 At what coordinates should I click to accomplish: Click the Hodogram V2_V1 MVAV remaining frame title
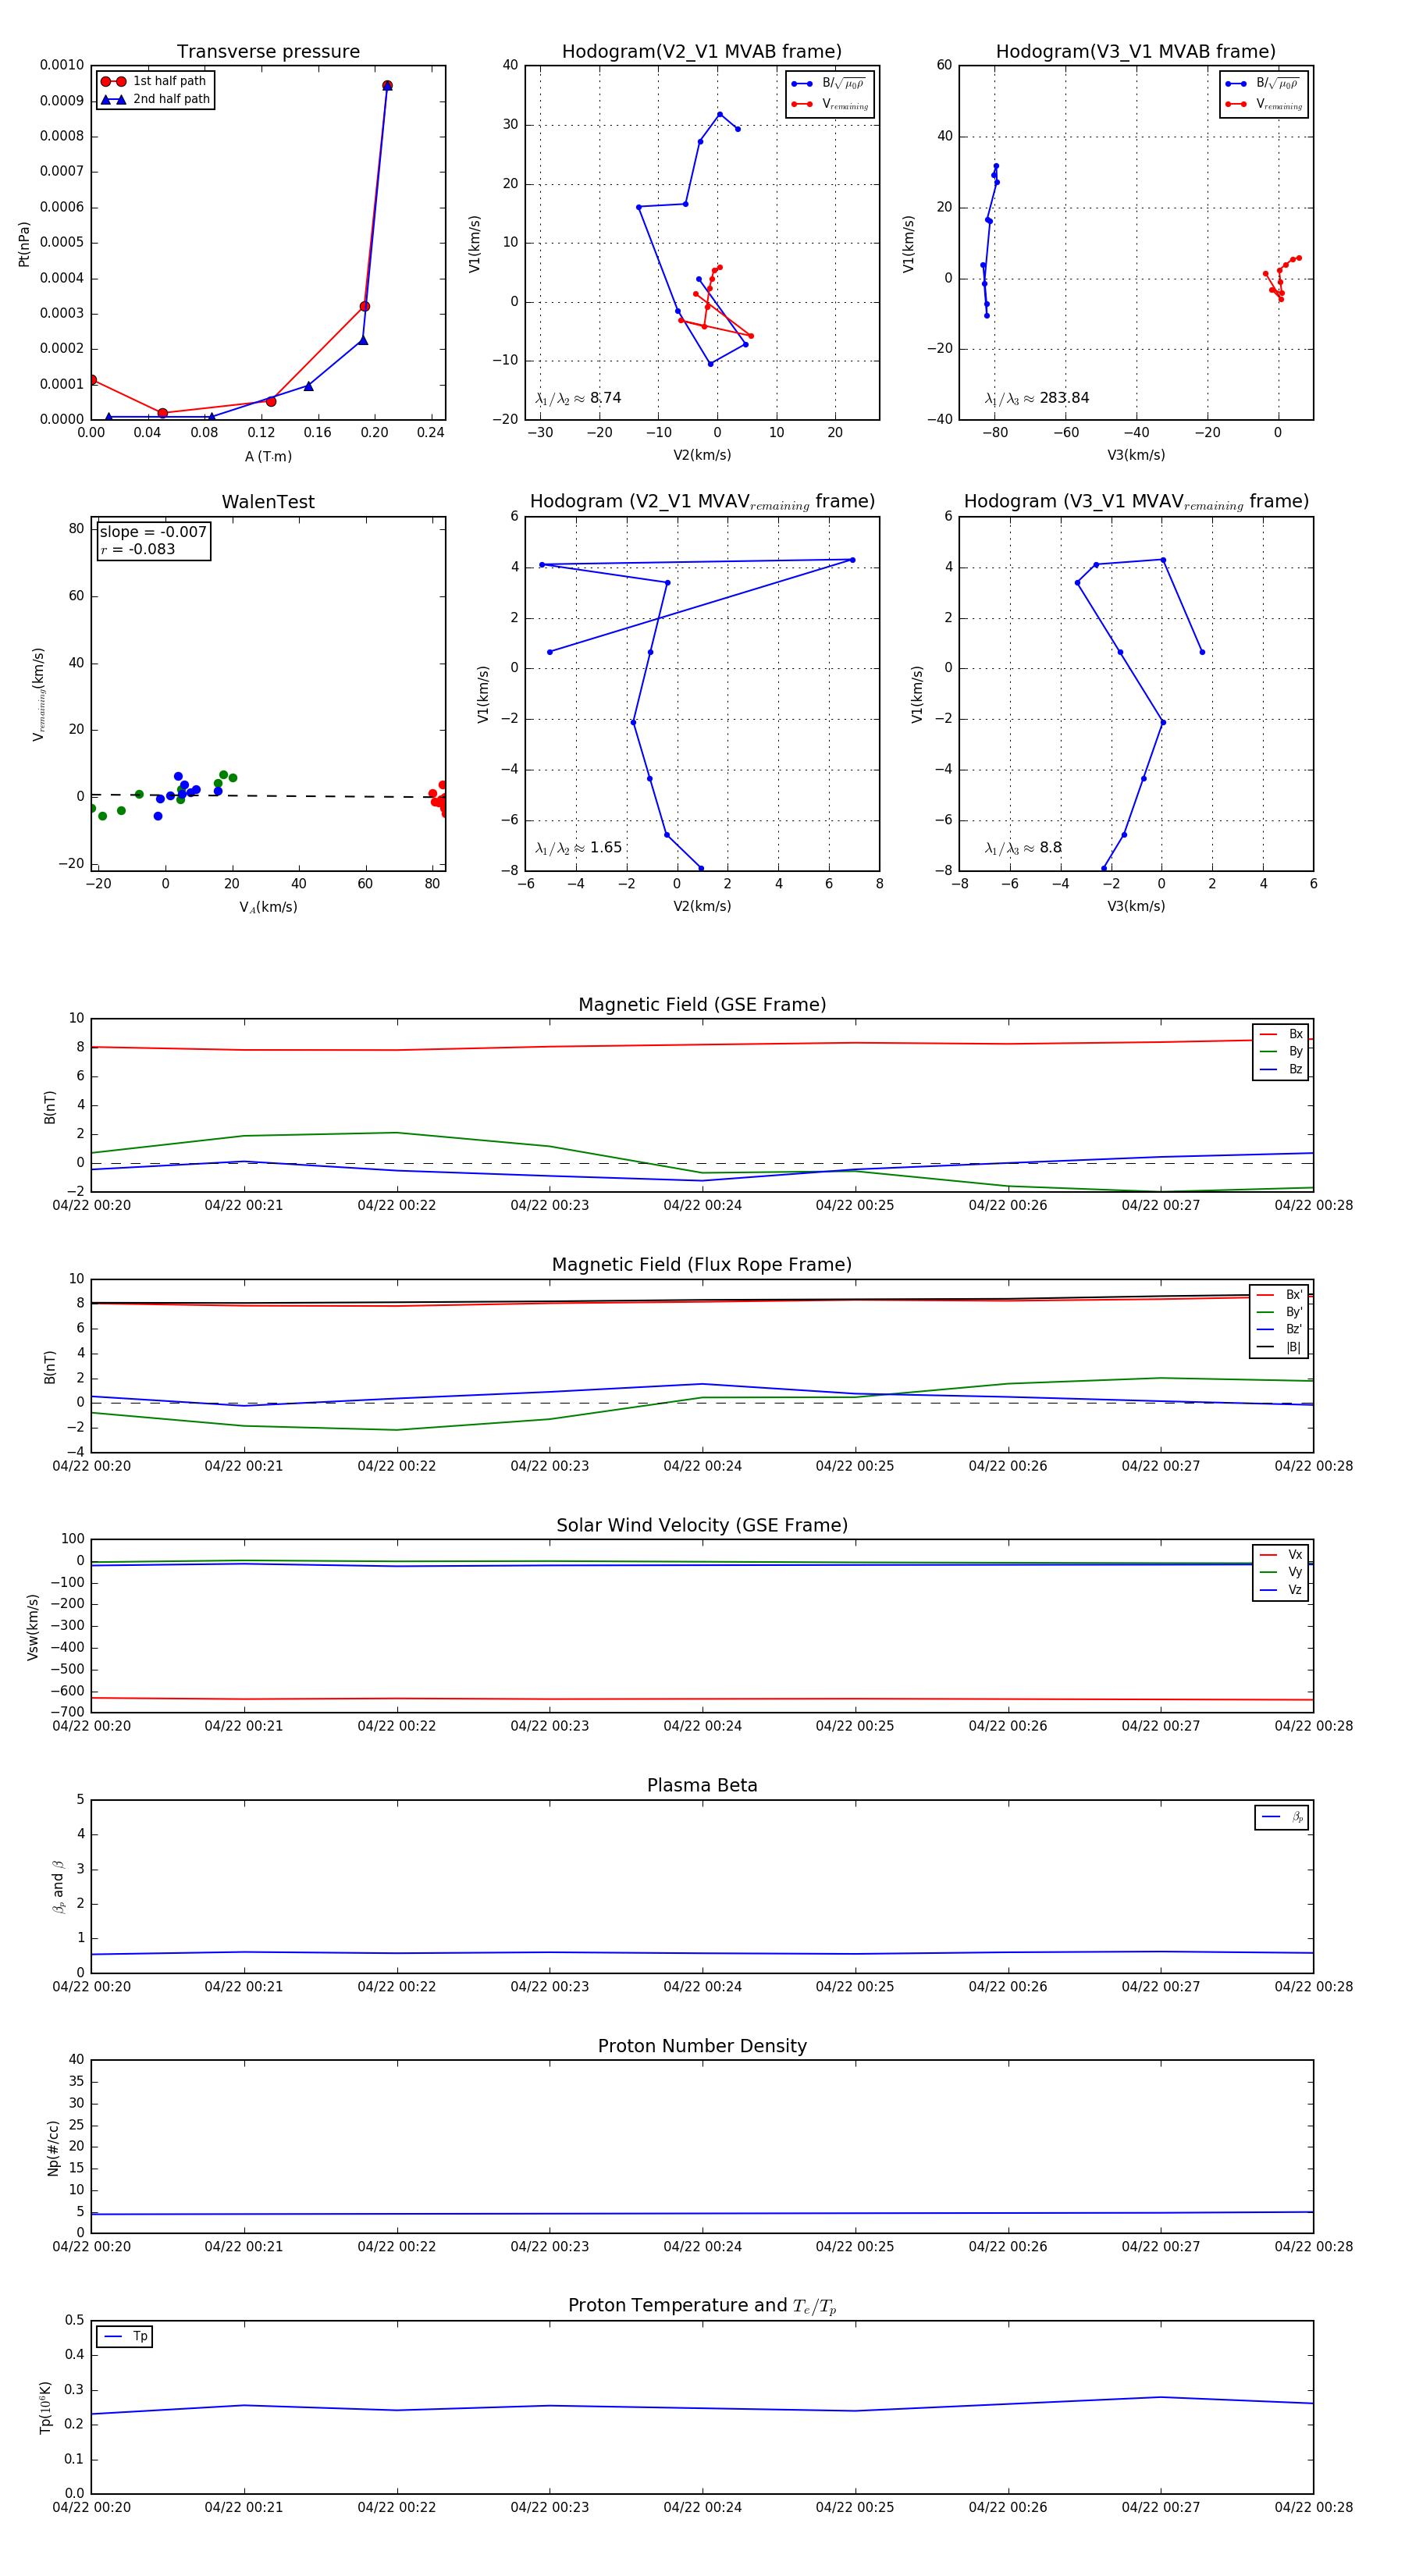(x=702, y=502)
